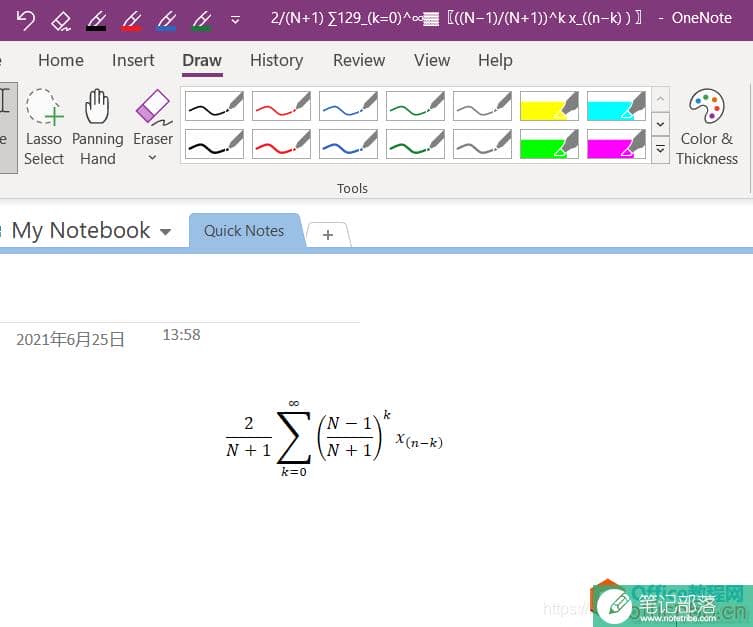Open the Insert tab
The height and width of the screenshot is (627, 753).
(x=133, y=60)
